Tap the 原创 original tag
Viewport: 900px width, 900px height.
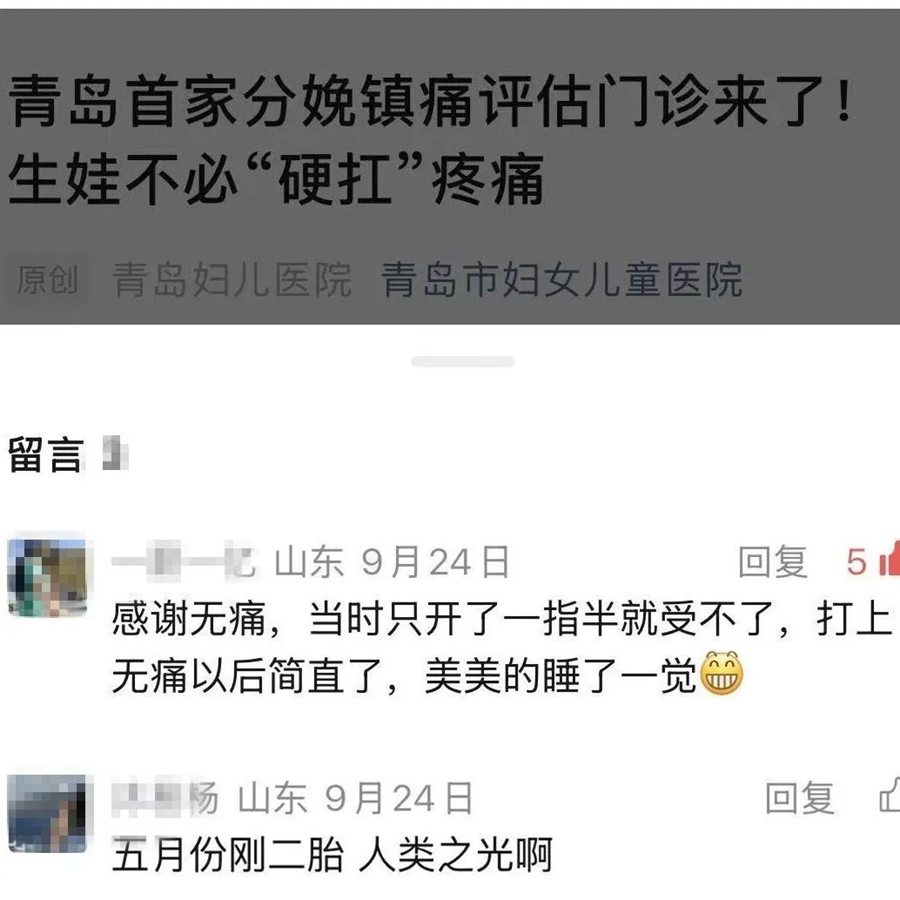[x=47, y=280]
